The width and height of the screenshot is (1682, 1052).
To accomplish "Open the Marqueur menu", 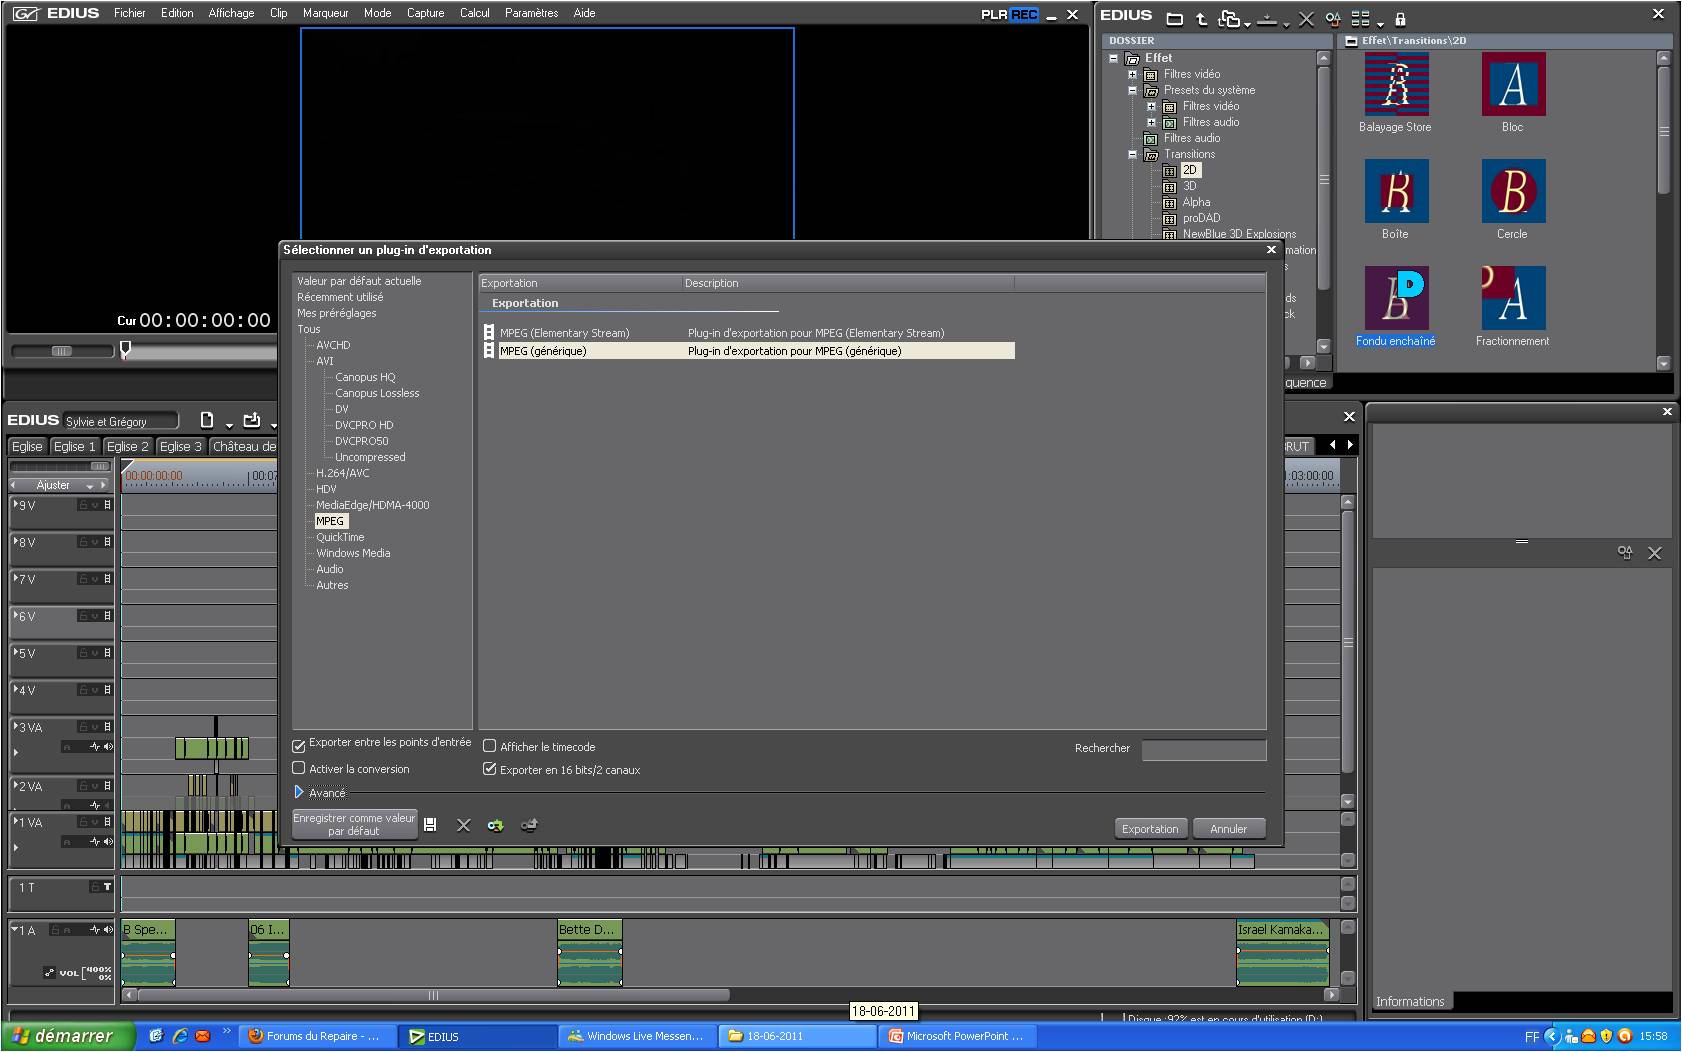I will (325, 13).
